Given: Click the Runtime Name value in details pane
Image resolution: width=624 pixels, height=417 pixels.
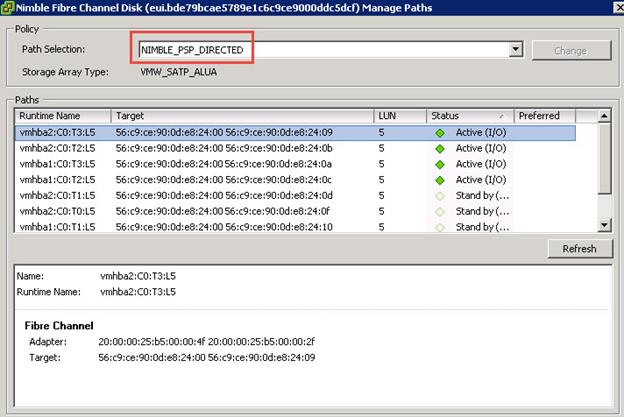Looking at the screenshot, I should point(138,292).
